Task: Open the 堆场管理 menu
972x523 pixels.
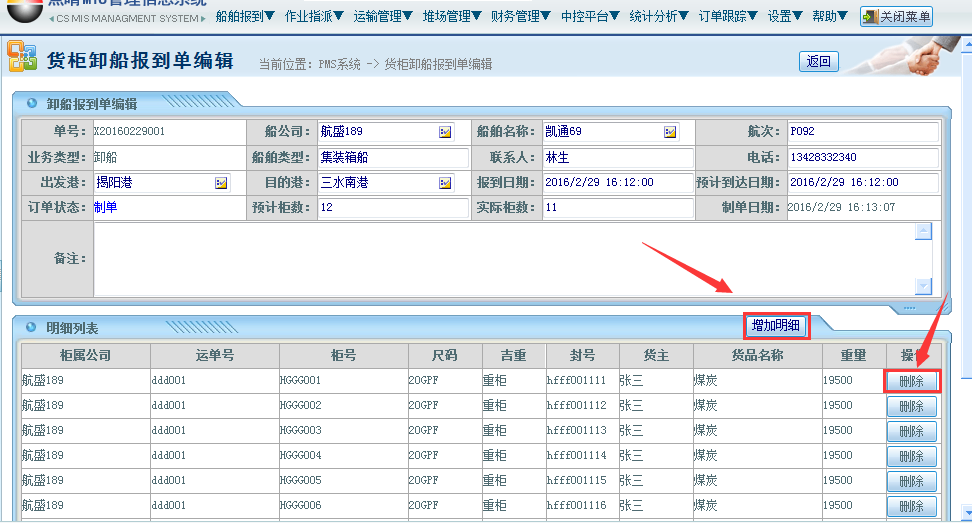Action: pos(452,16)
